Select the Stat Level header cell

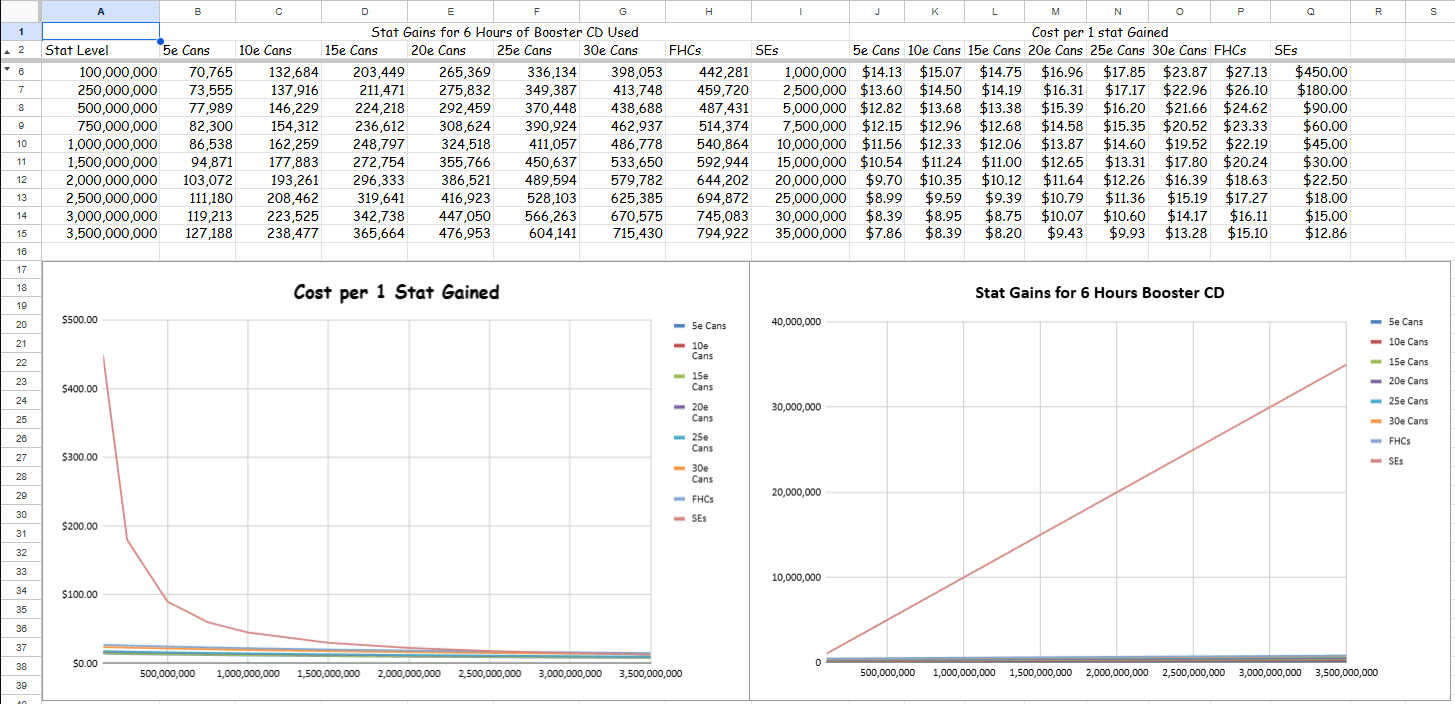coord(101,50)
